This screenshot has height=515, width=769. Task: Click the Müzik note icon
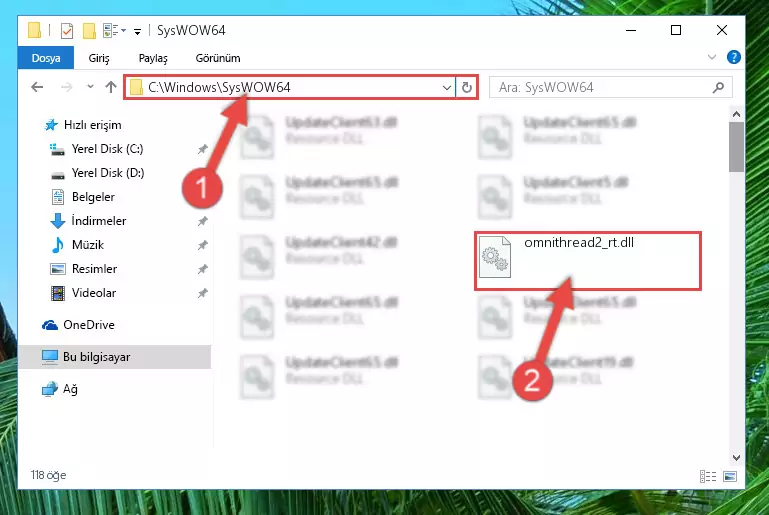58,245
